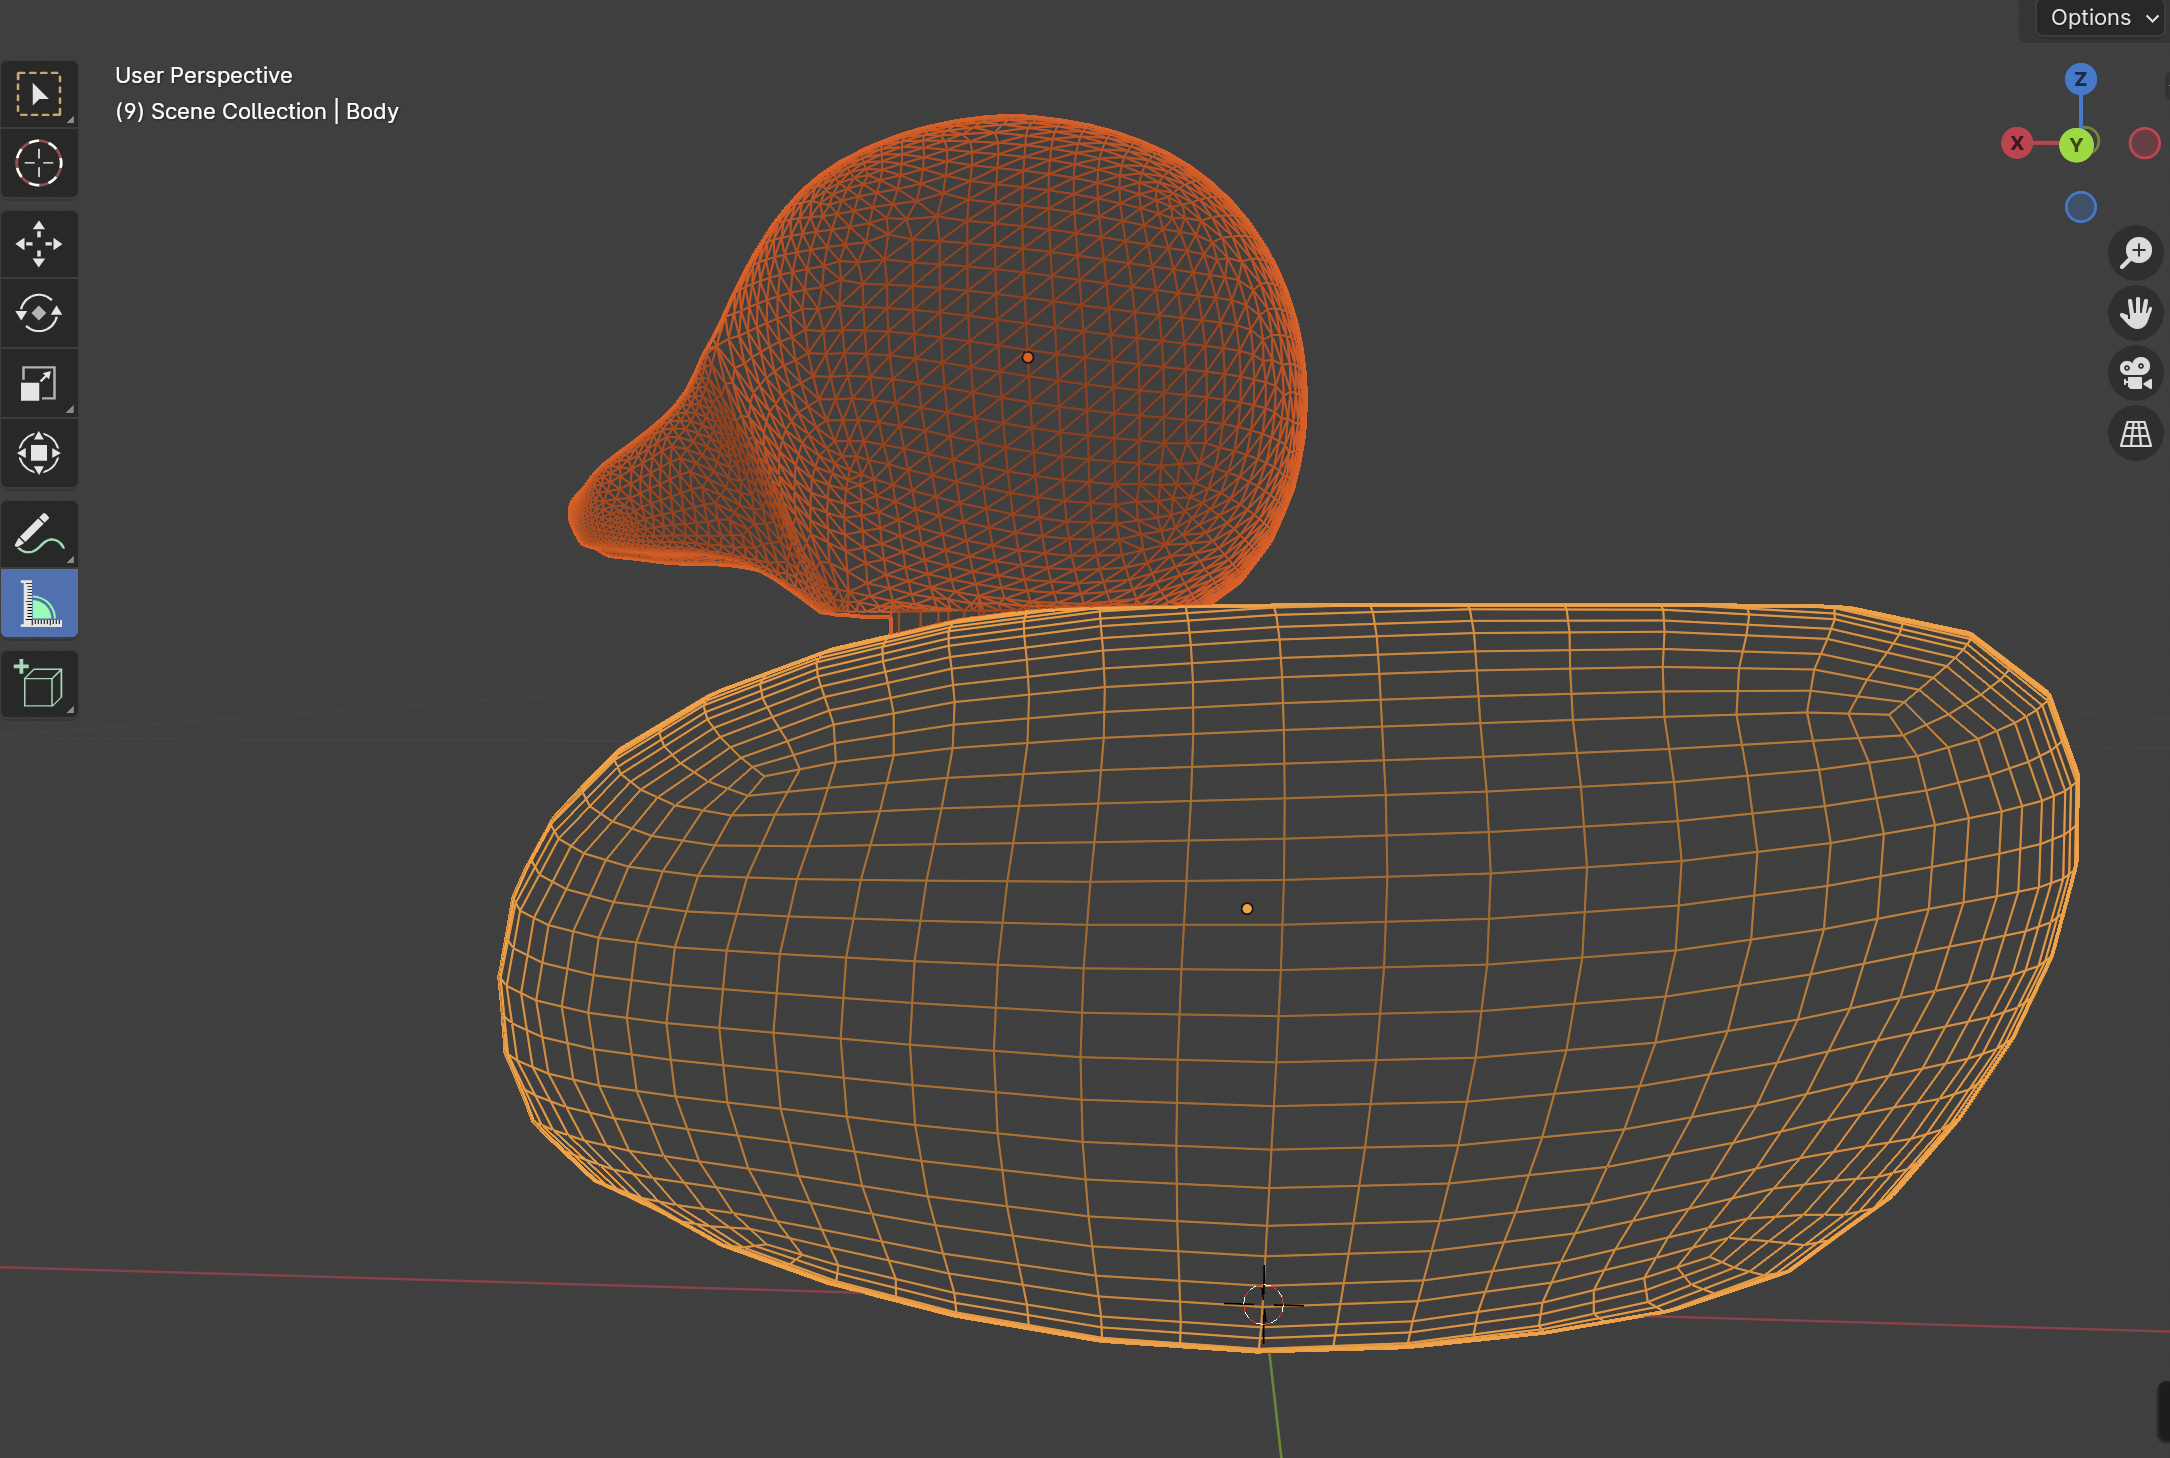The width and height of the screenshot is (2170, 1458).
Task: Select the Annotate pencil tool
Action: tap(39, 534)
